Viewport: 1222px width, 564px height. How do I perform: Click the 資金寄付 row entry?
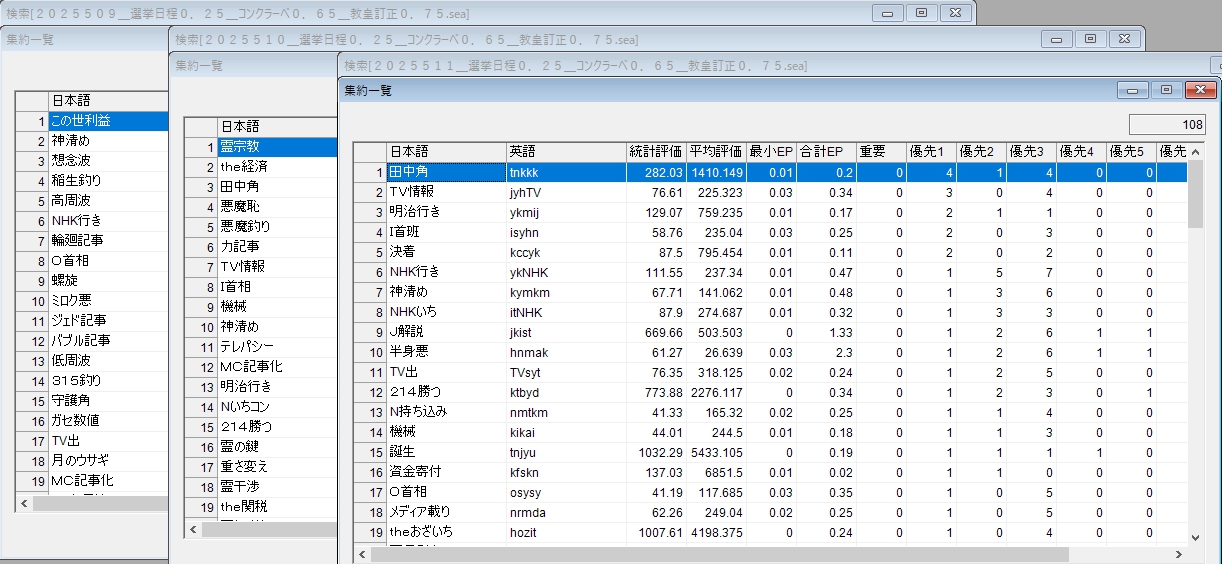click(445, 472)
